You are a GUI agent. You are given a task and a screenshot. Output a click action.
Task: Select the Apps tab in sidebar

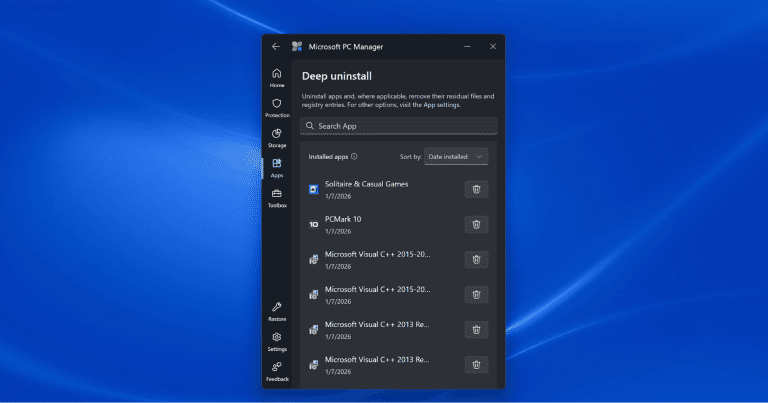276,167
